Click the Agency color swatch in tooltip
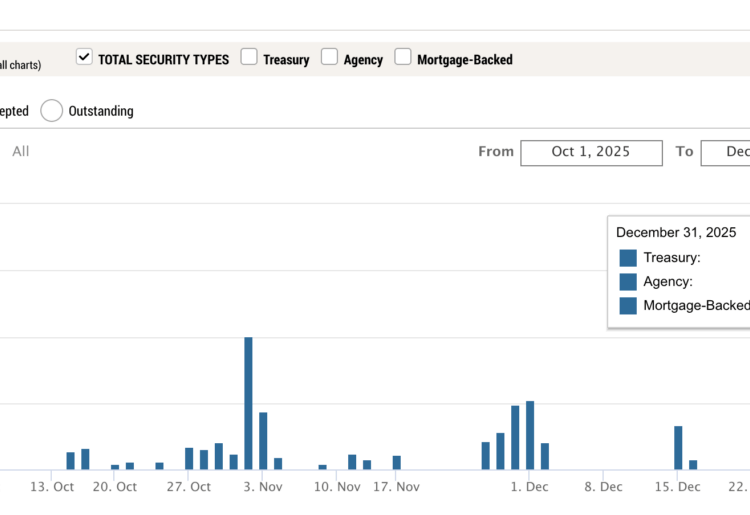 pos(628,282)
